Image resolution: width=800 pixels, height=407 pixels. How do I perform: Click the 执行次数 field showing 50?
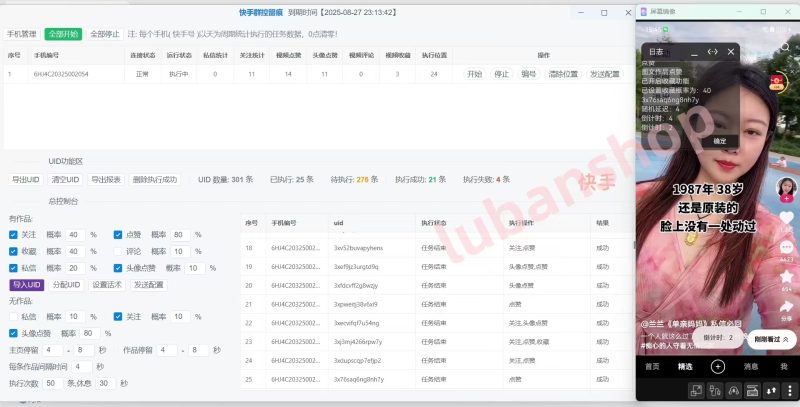coord(53,383)
